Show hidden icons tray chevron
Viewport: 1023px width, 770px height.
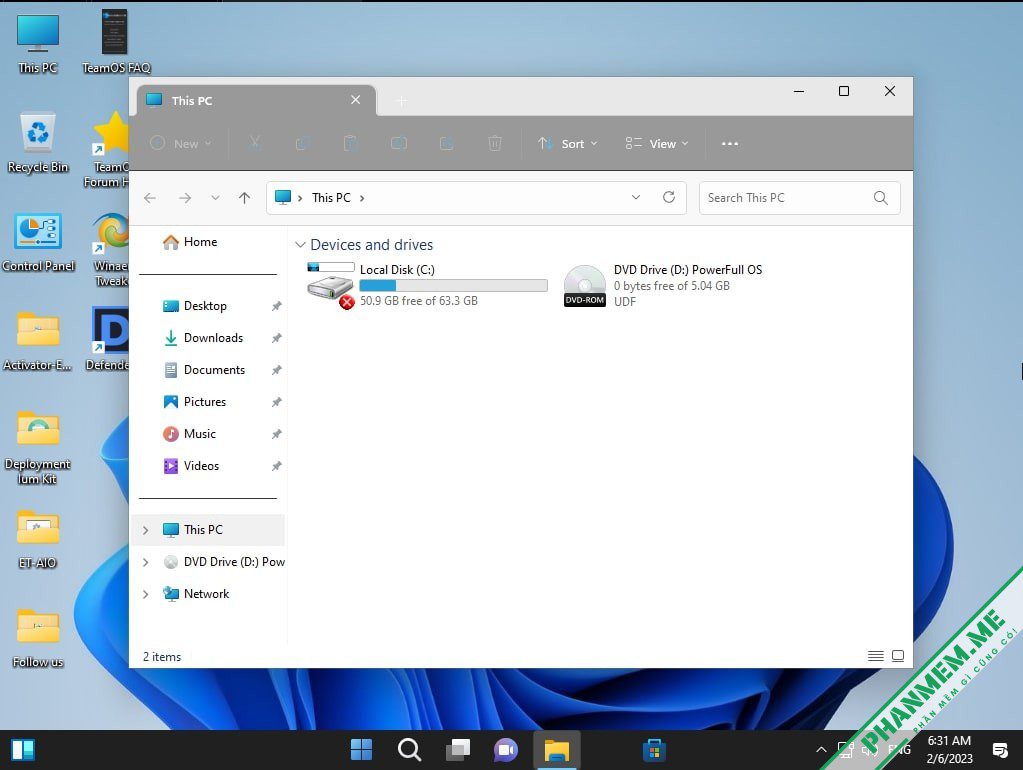[821, 750]
